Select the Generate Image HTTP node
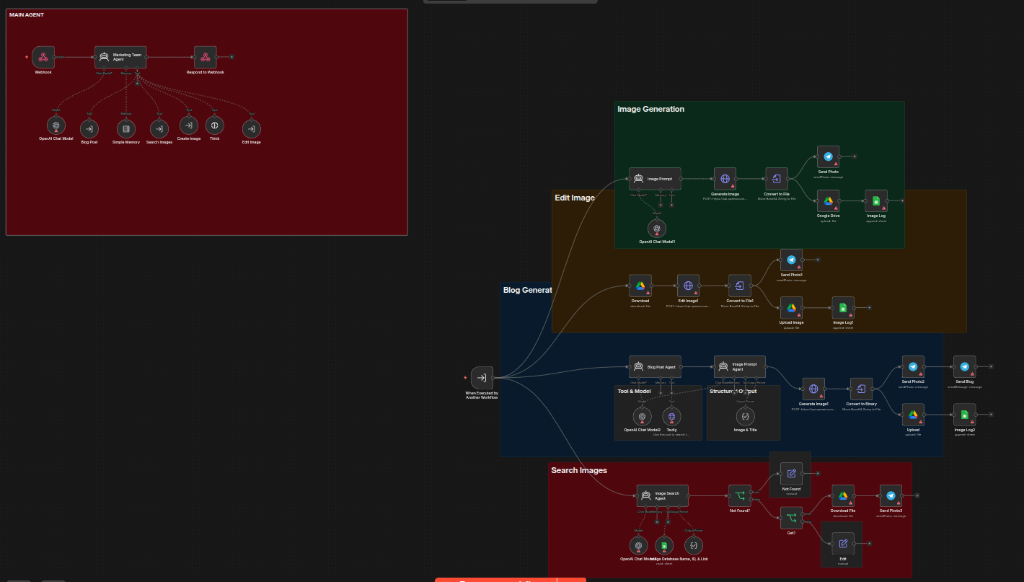Screen dimensions: 1024x582 pos(725,178)
